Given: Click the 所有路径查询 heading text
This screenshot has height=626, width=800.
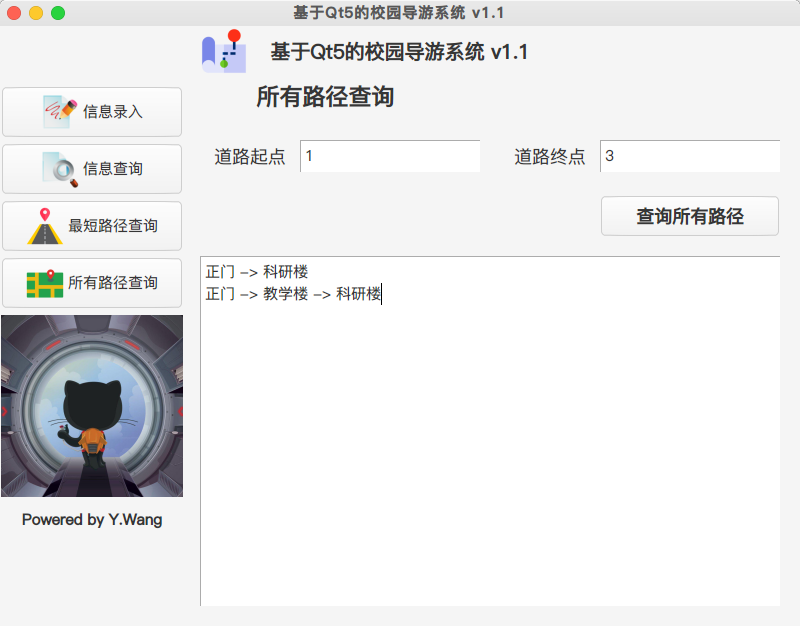Looking at the screenshot, I should click(325, 96).
